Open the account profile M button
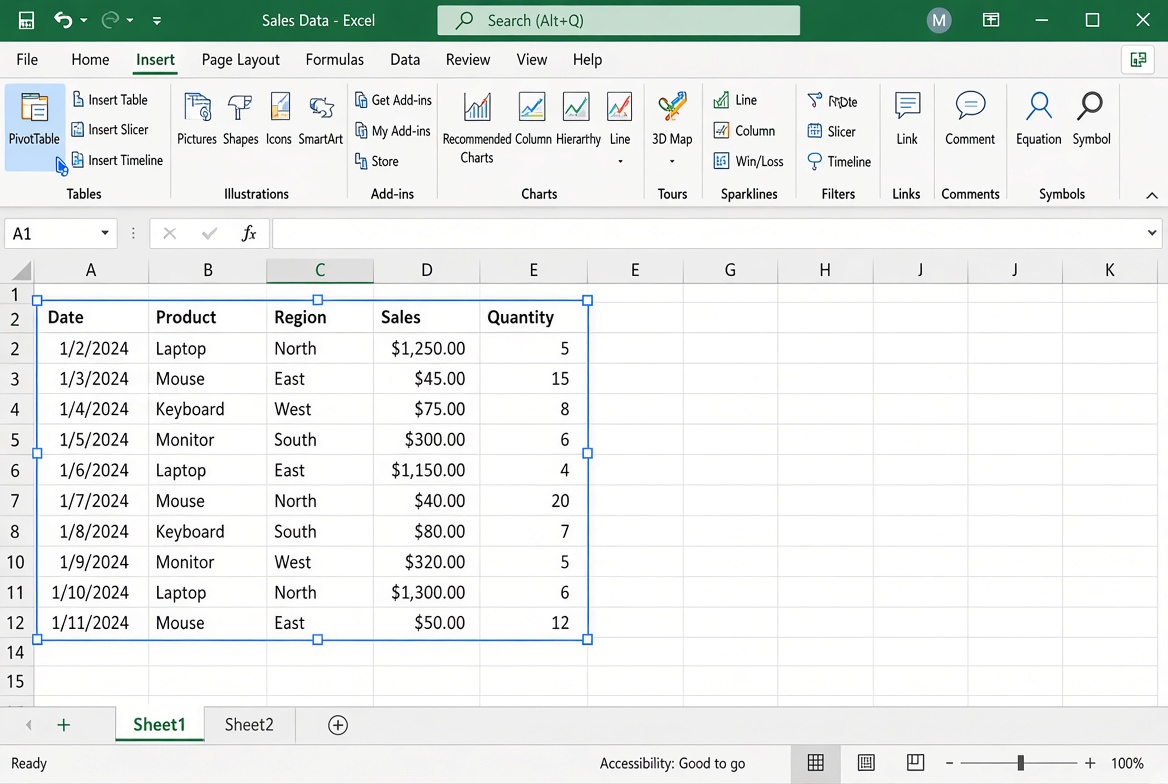Image resolution: width=1168 pixels, height=784 pixels. tap(939, 20)
